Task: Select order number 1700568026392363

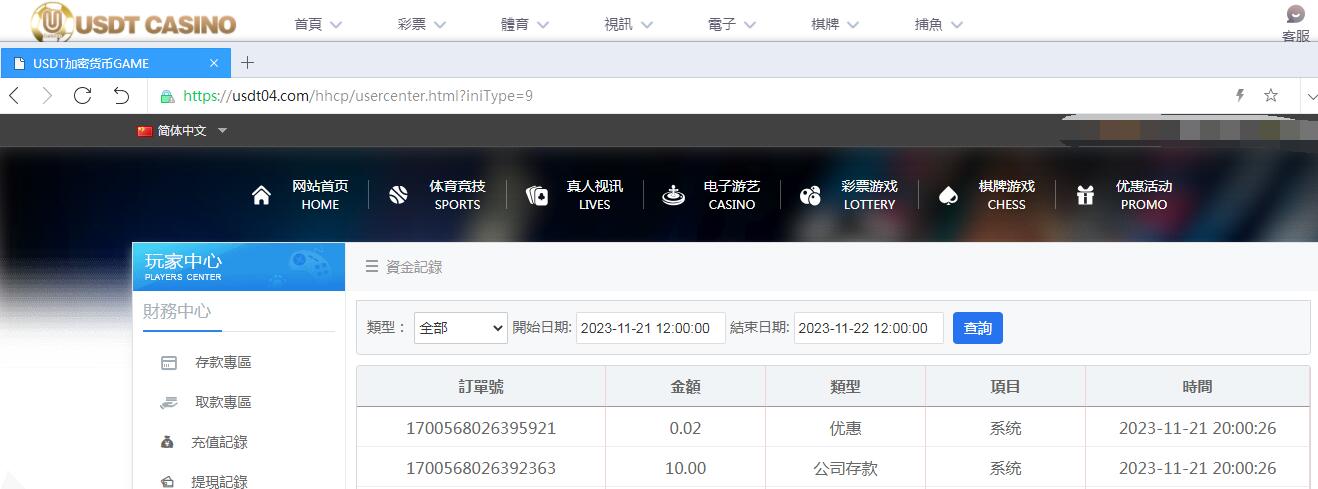Action: click(x=481, y=468)
